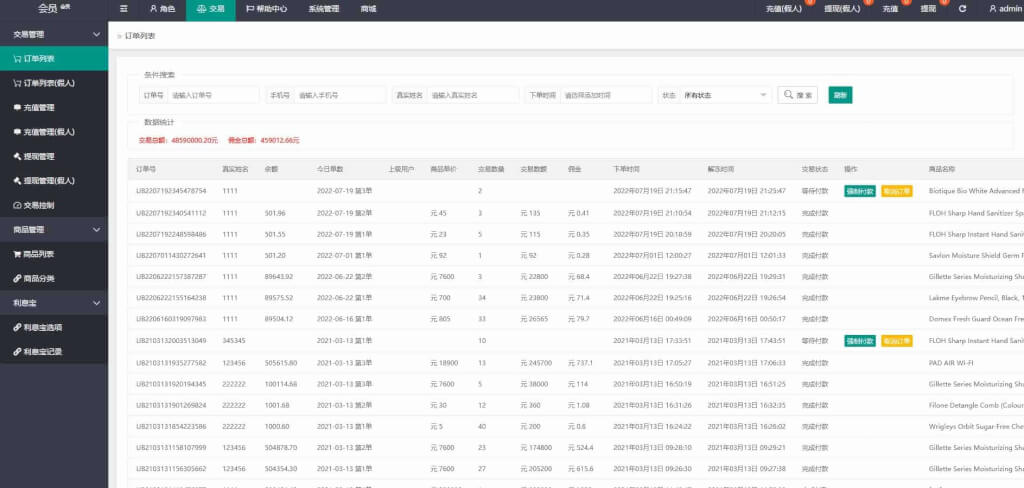Image resolution: width=1024 pixels, height=488 pixels.
Task: Open 利息宝记录 link icon entry
Action: click(54, 351)
